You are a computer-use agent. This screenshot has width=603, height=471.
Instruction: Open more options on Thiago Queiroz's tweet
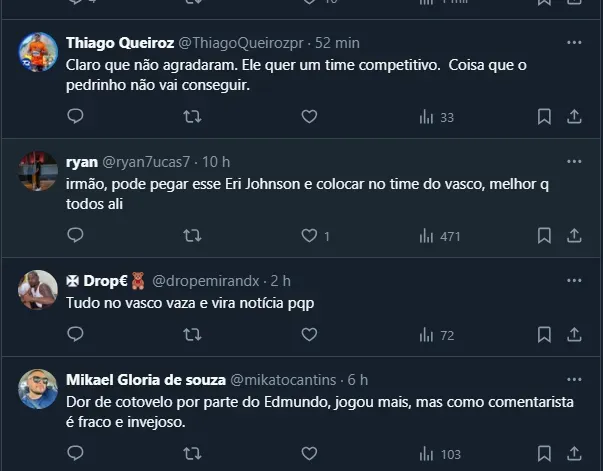point(574,43)
